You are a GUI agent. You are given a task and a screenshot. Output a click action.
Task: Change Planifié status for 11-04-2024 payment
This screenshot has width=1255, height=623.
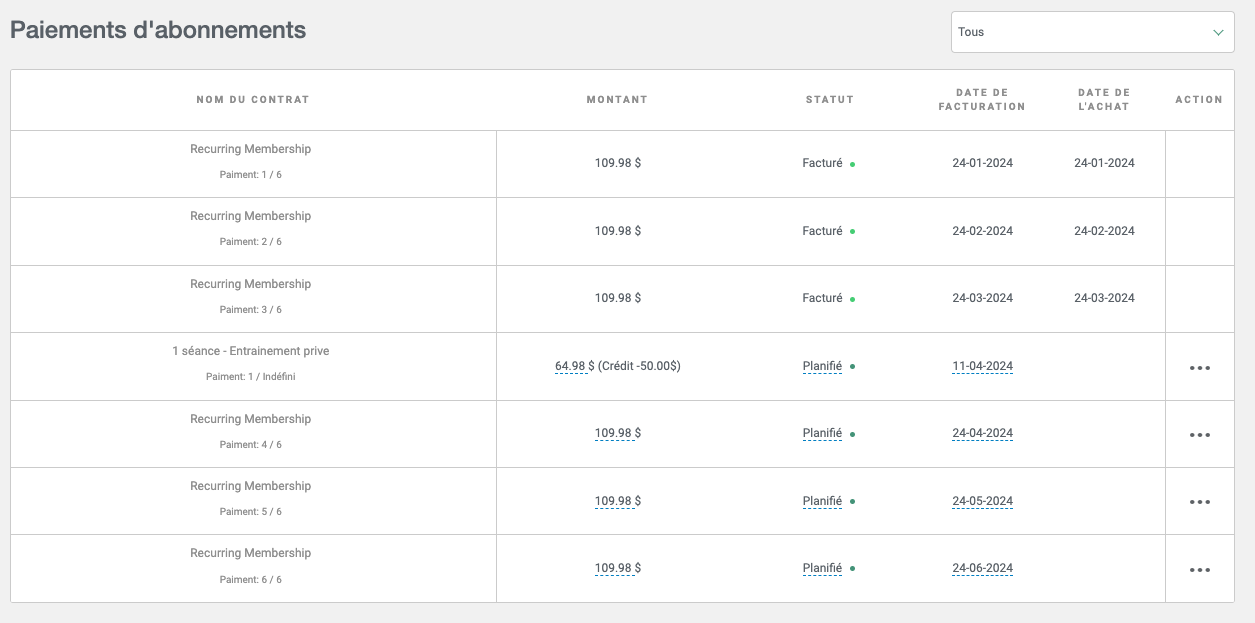[822, 366]
